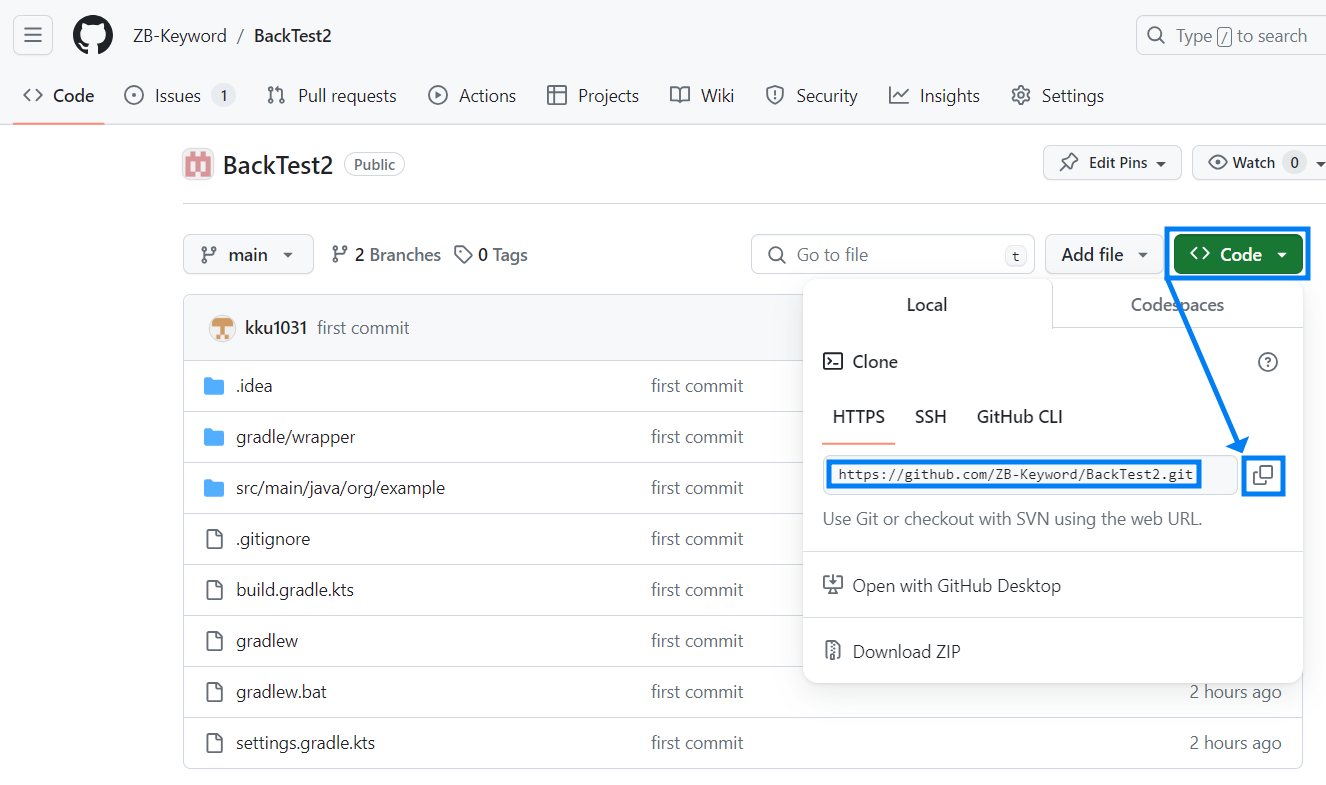Click the clone URL text field

point(1030,475)
